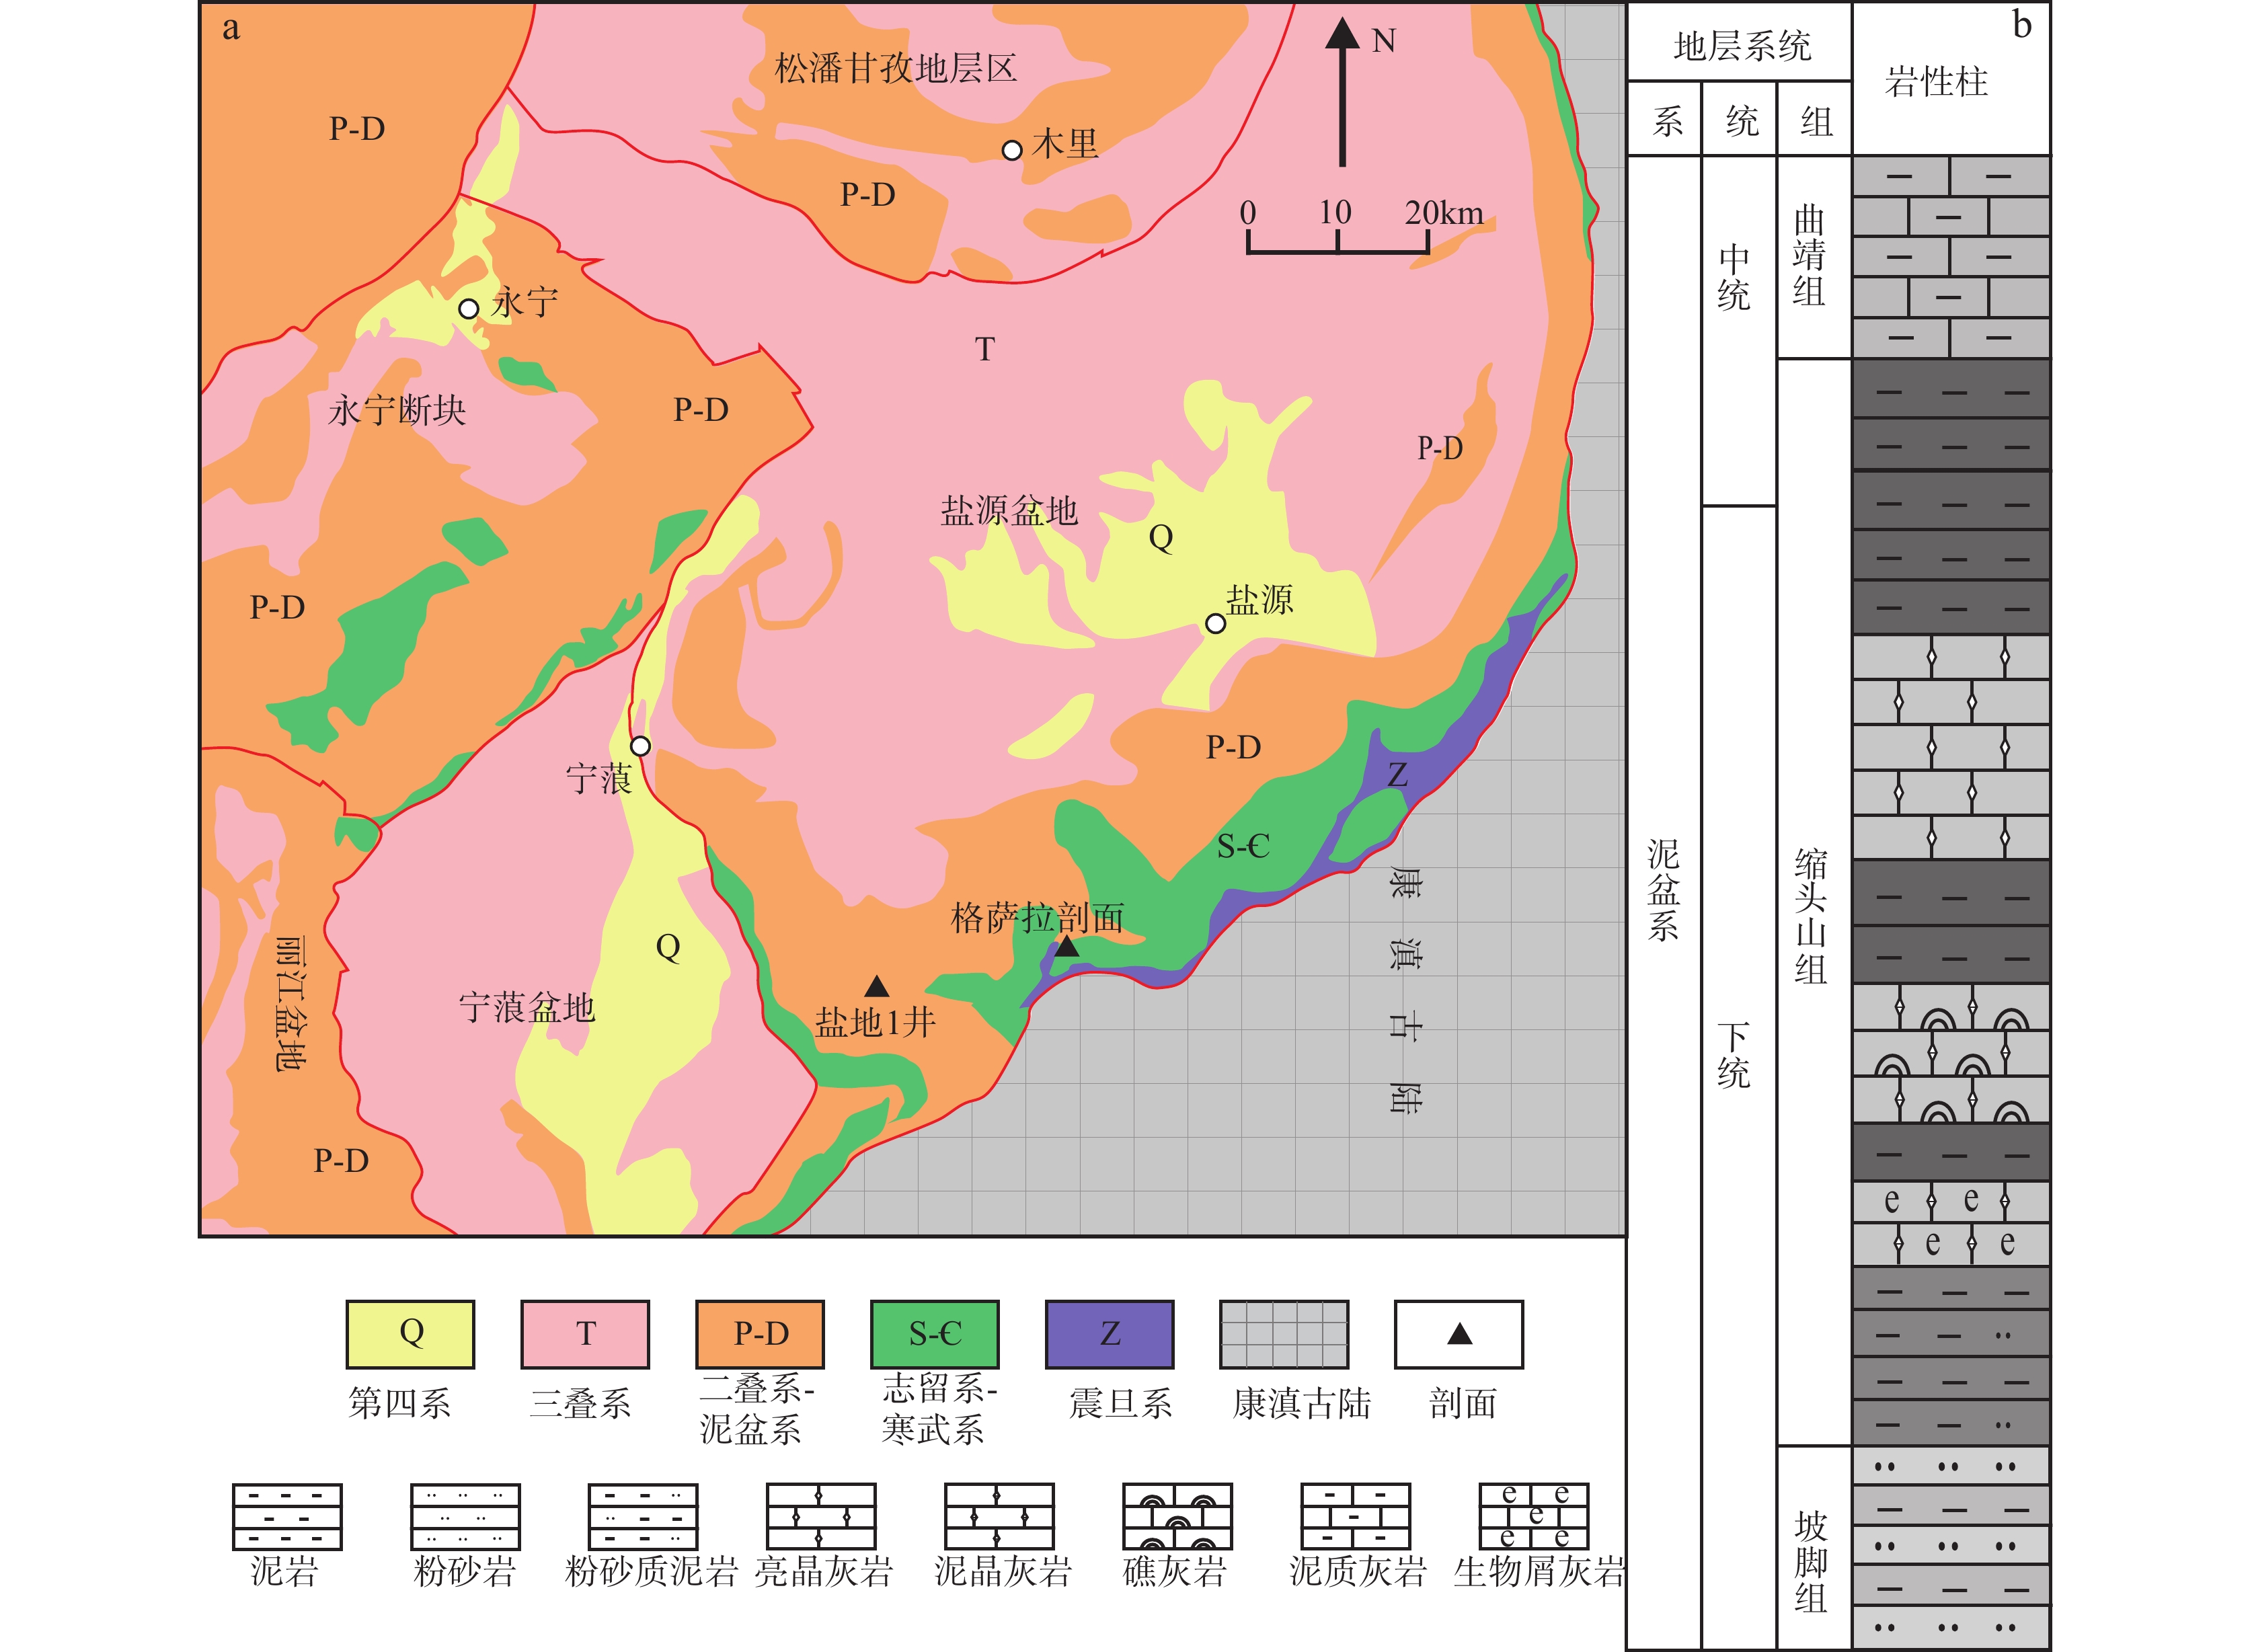Click the 盐源 town circle marker
This screenshot has width=2250, height=1652.
[x=1215, y=624]
